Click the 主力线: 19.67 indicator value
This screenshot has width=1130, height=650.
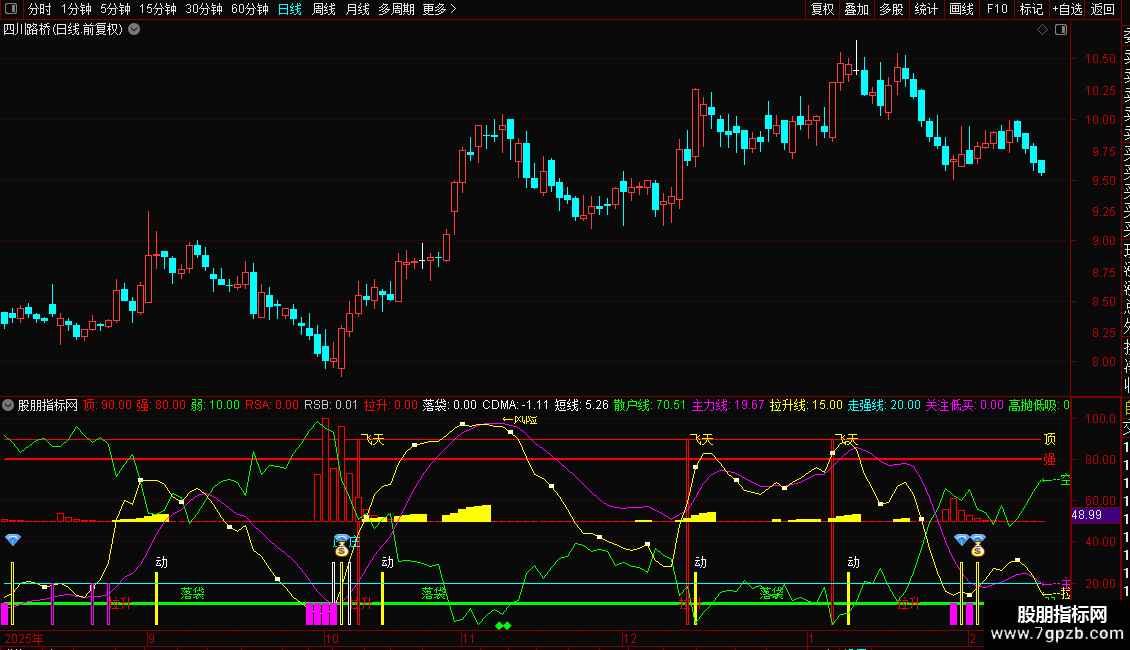pos(728,405)
